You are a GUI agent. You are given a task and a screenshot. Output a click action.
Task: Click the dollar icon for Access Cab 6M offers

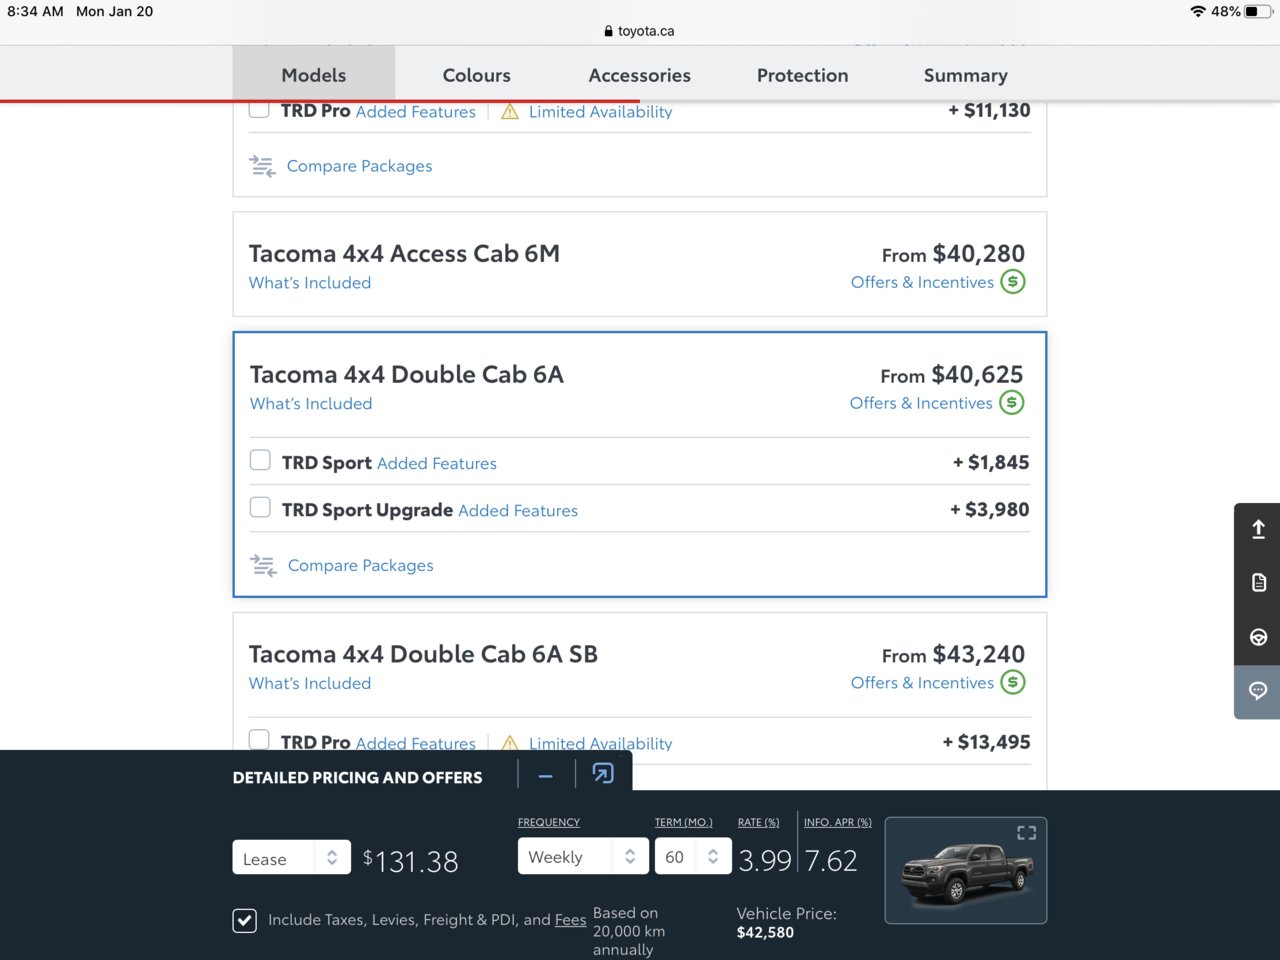point(1013,282)
